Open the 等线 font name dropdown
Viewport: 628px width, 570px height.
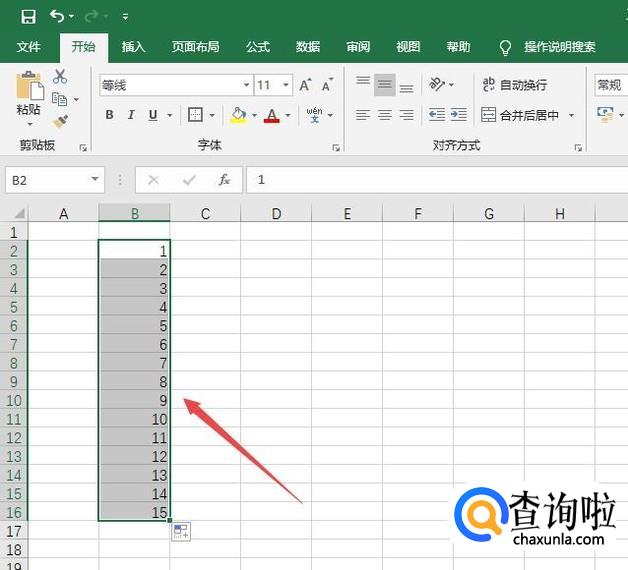(246, 85)
